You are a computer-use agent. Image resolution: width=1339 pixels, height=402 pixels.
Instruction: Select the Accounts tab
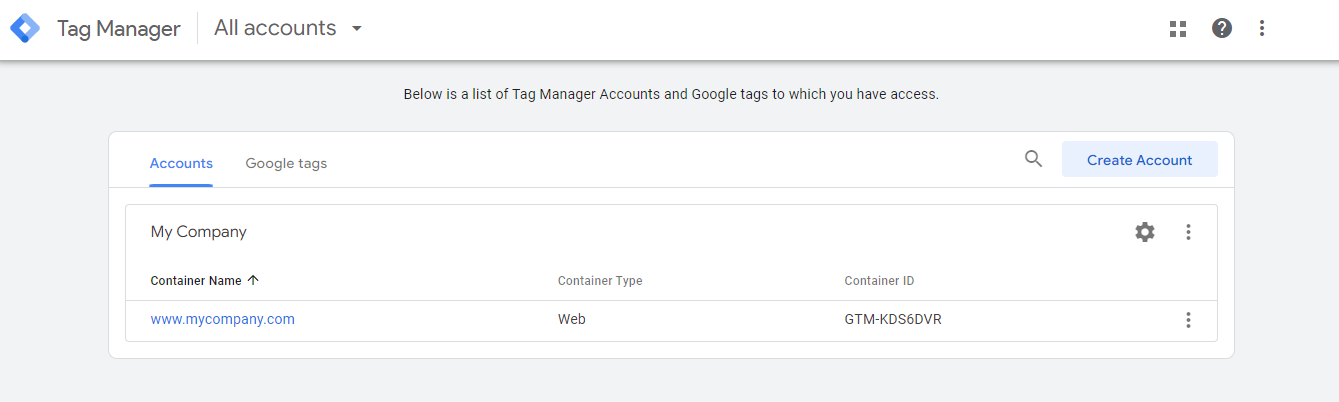point(181,163)
